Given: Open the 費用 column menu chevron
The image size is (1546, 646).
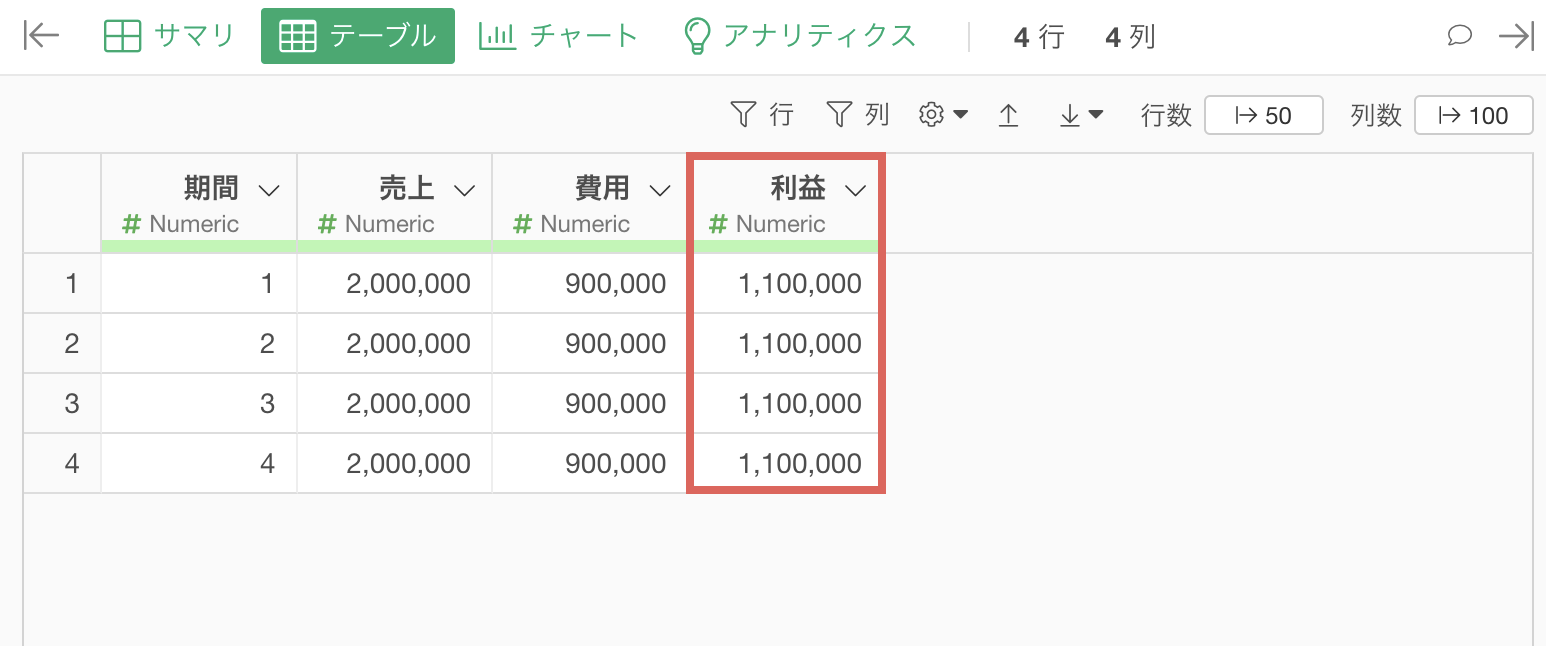Looking at the screenshot, I should point(660,190).
